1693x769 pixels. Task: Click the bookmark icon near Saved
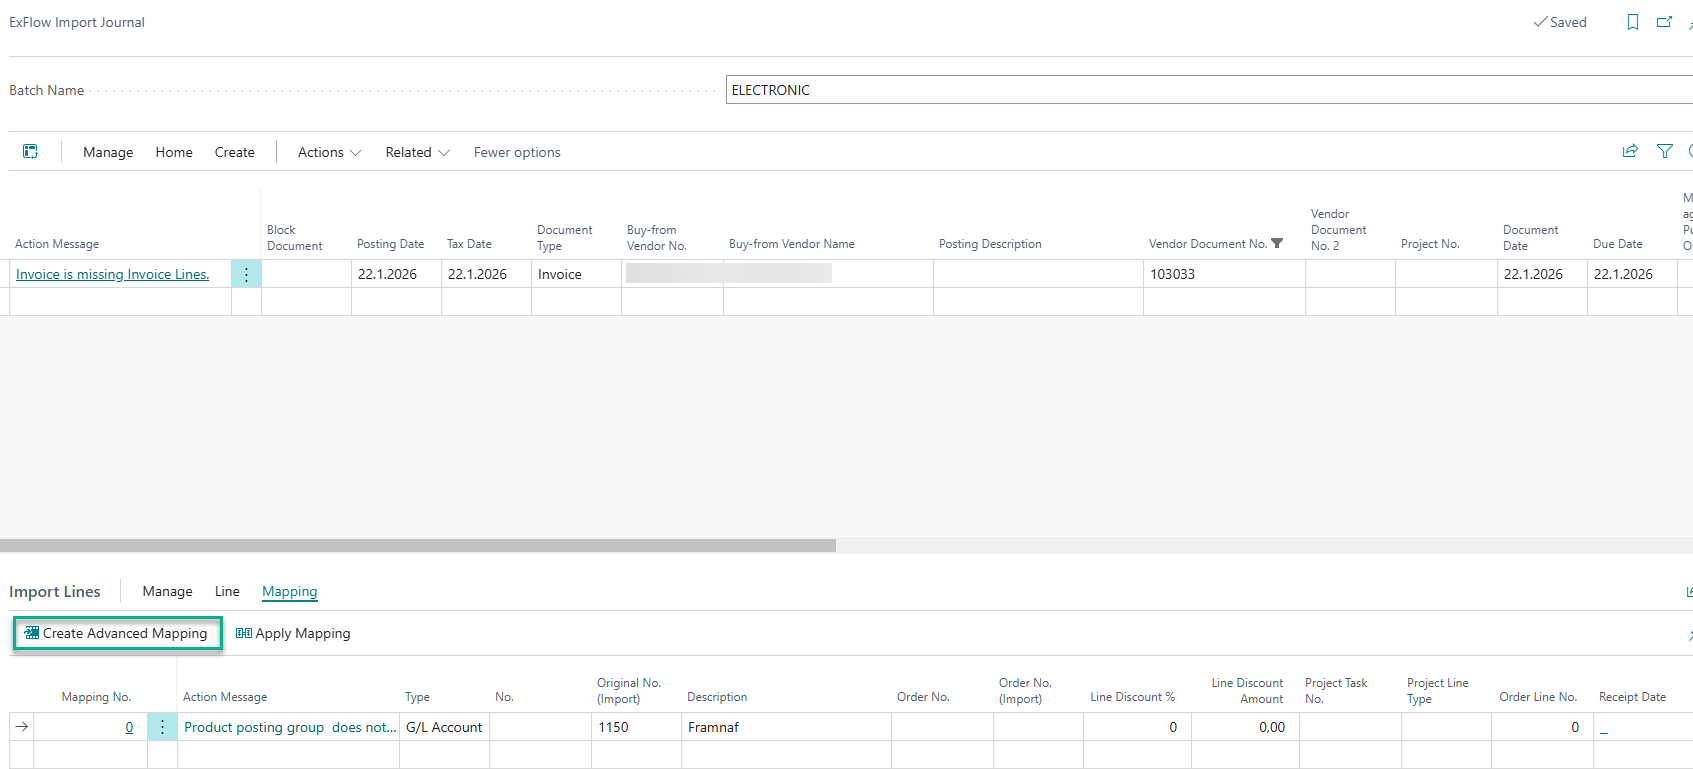pos(1633,22)
